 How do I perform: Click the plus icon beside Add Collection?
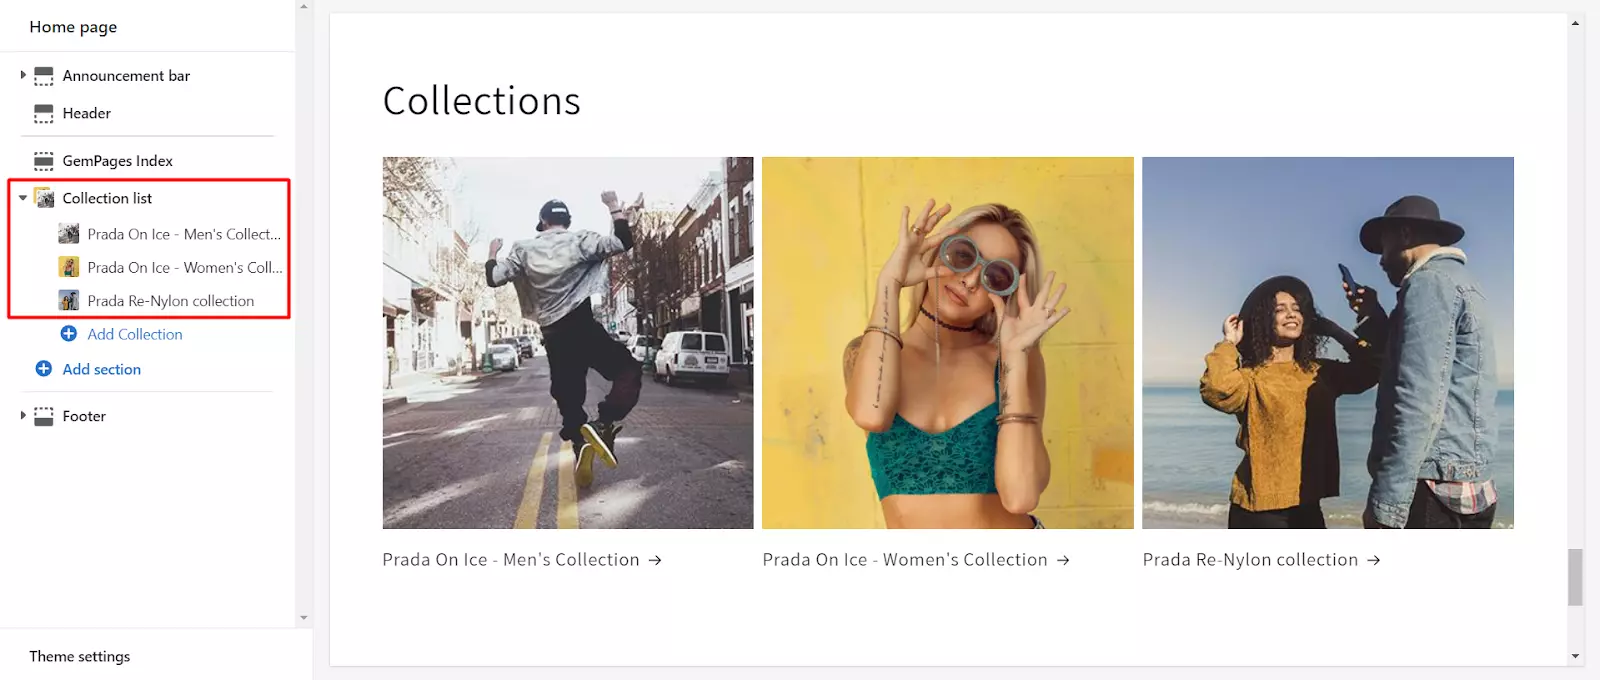point(69,334)
